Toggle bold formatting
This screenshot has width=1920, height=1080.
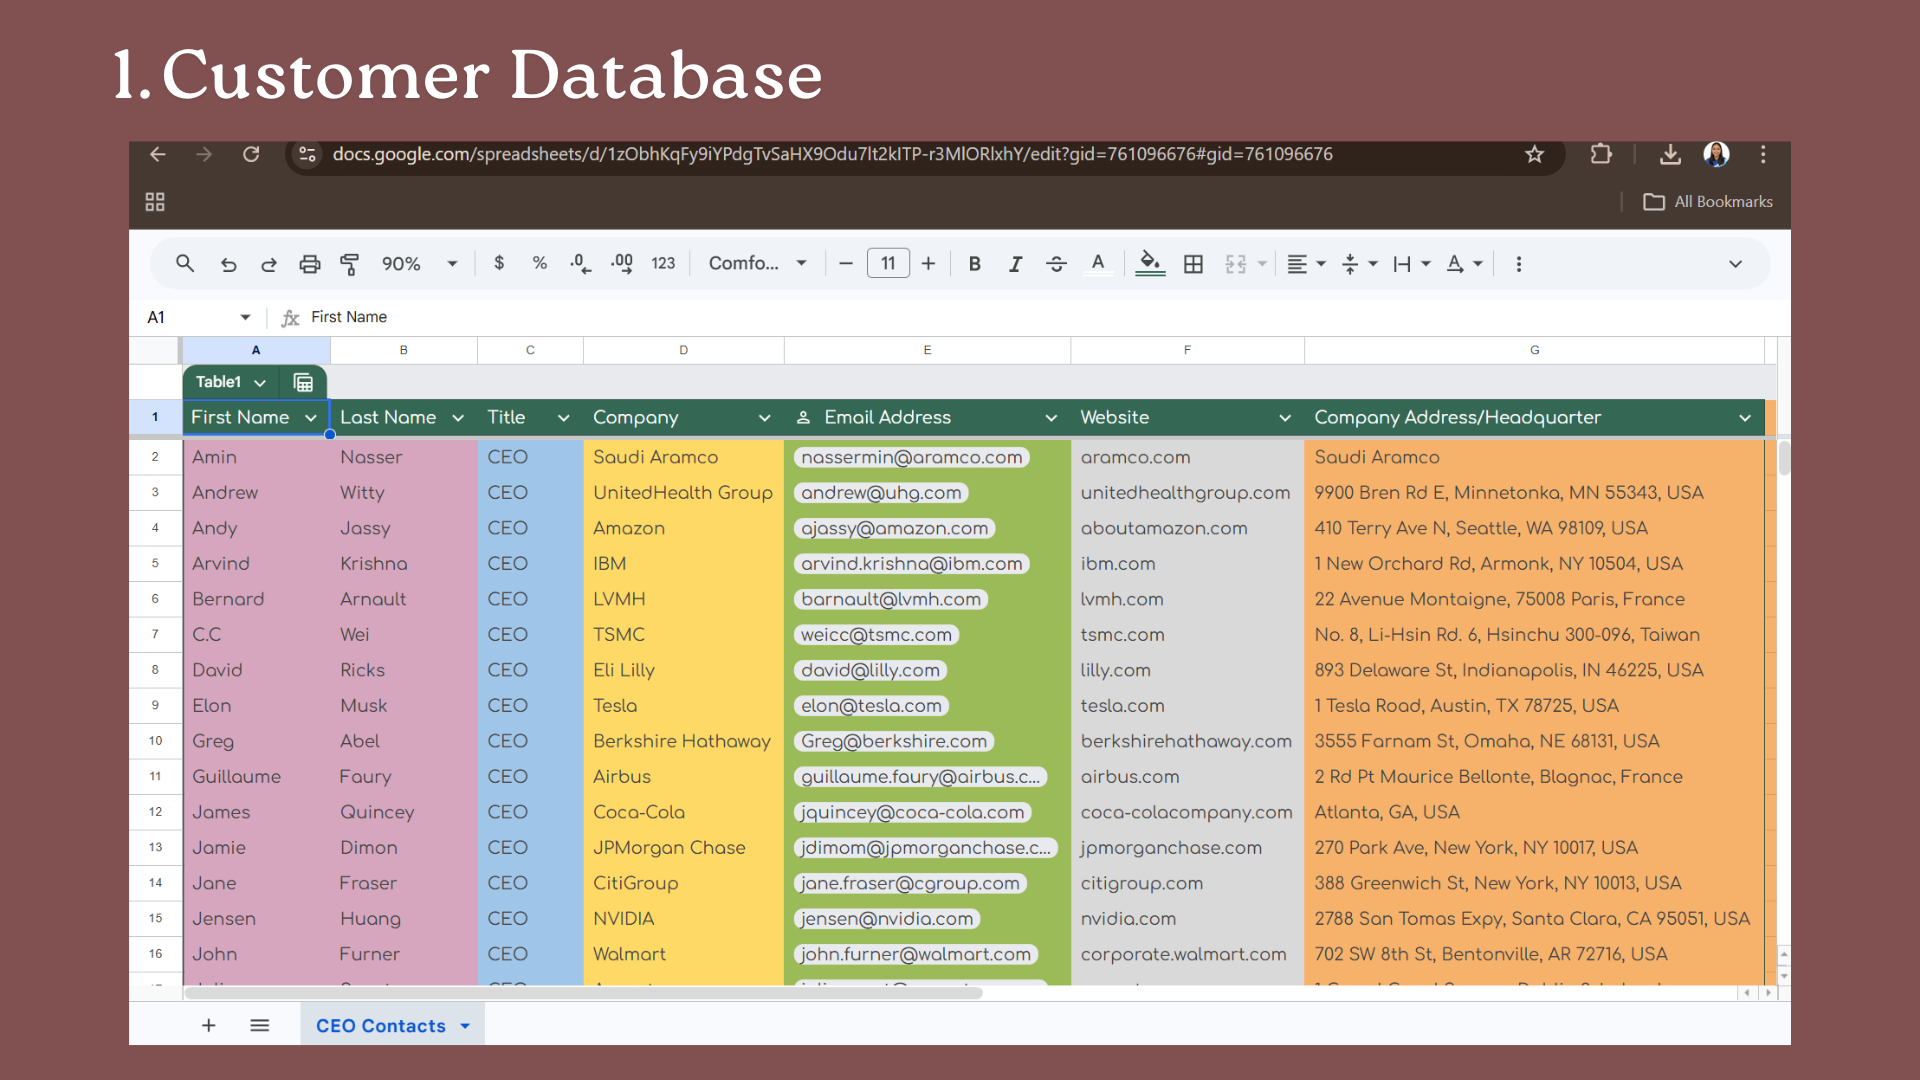point(975,264)
